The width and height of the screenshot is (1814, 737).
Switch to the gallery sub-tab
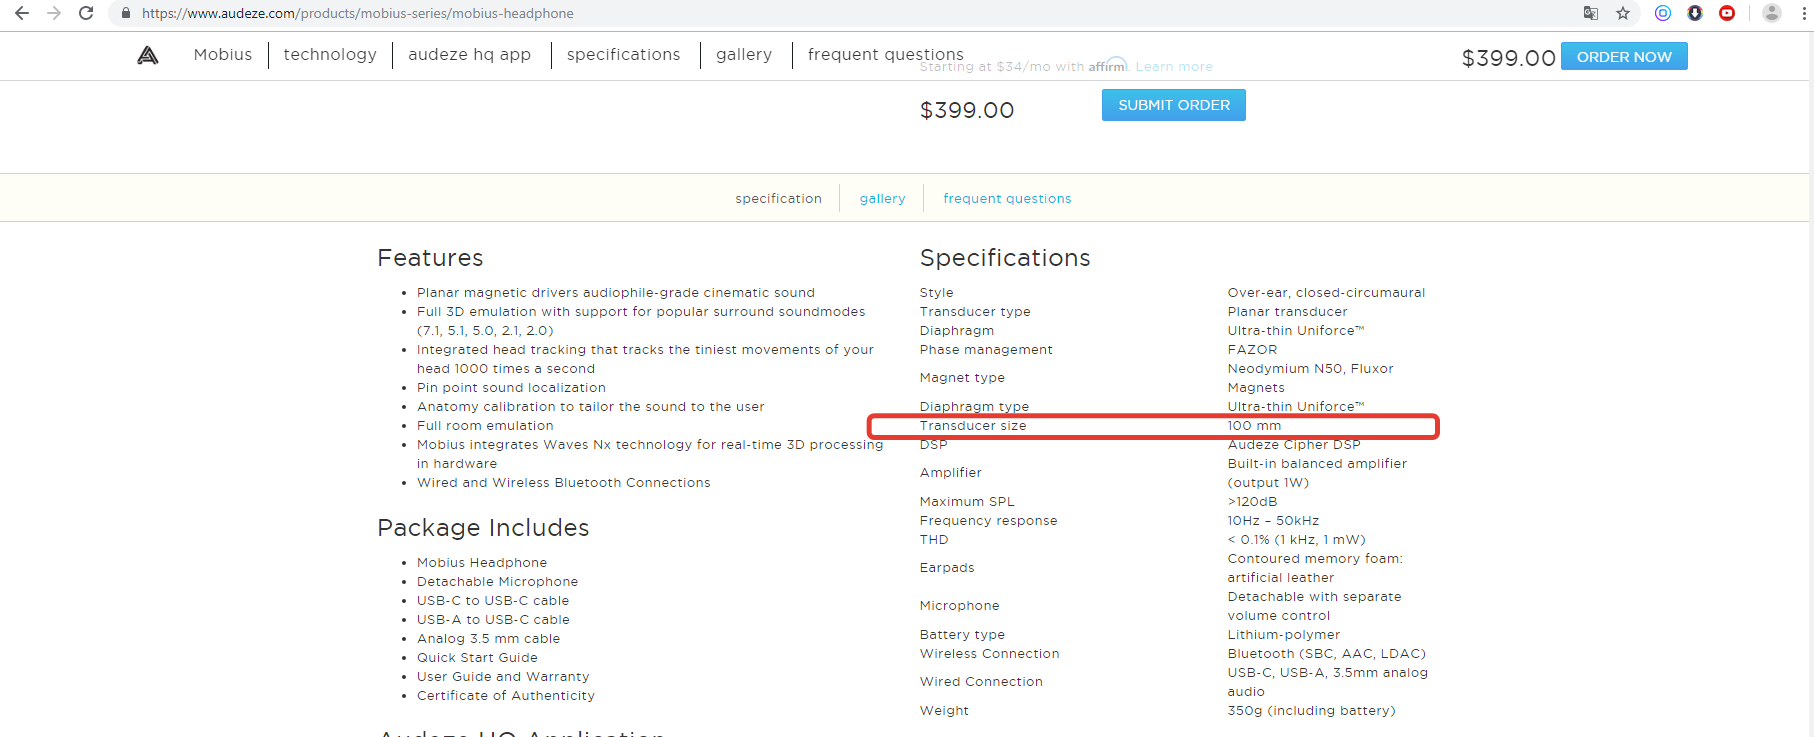pos(882,199)
